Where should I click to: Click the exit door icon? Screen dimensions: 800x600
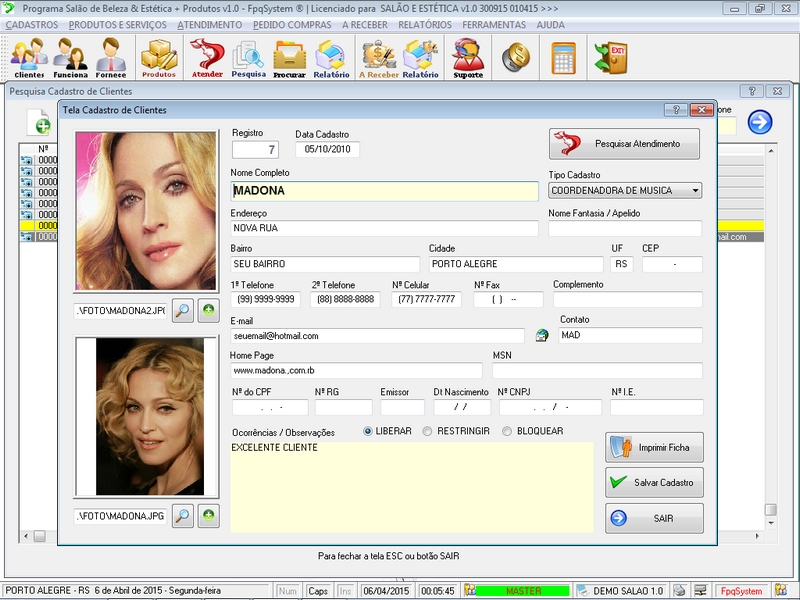[611, 58]
